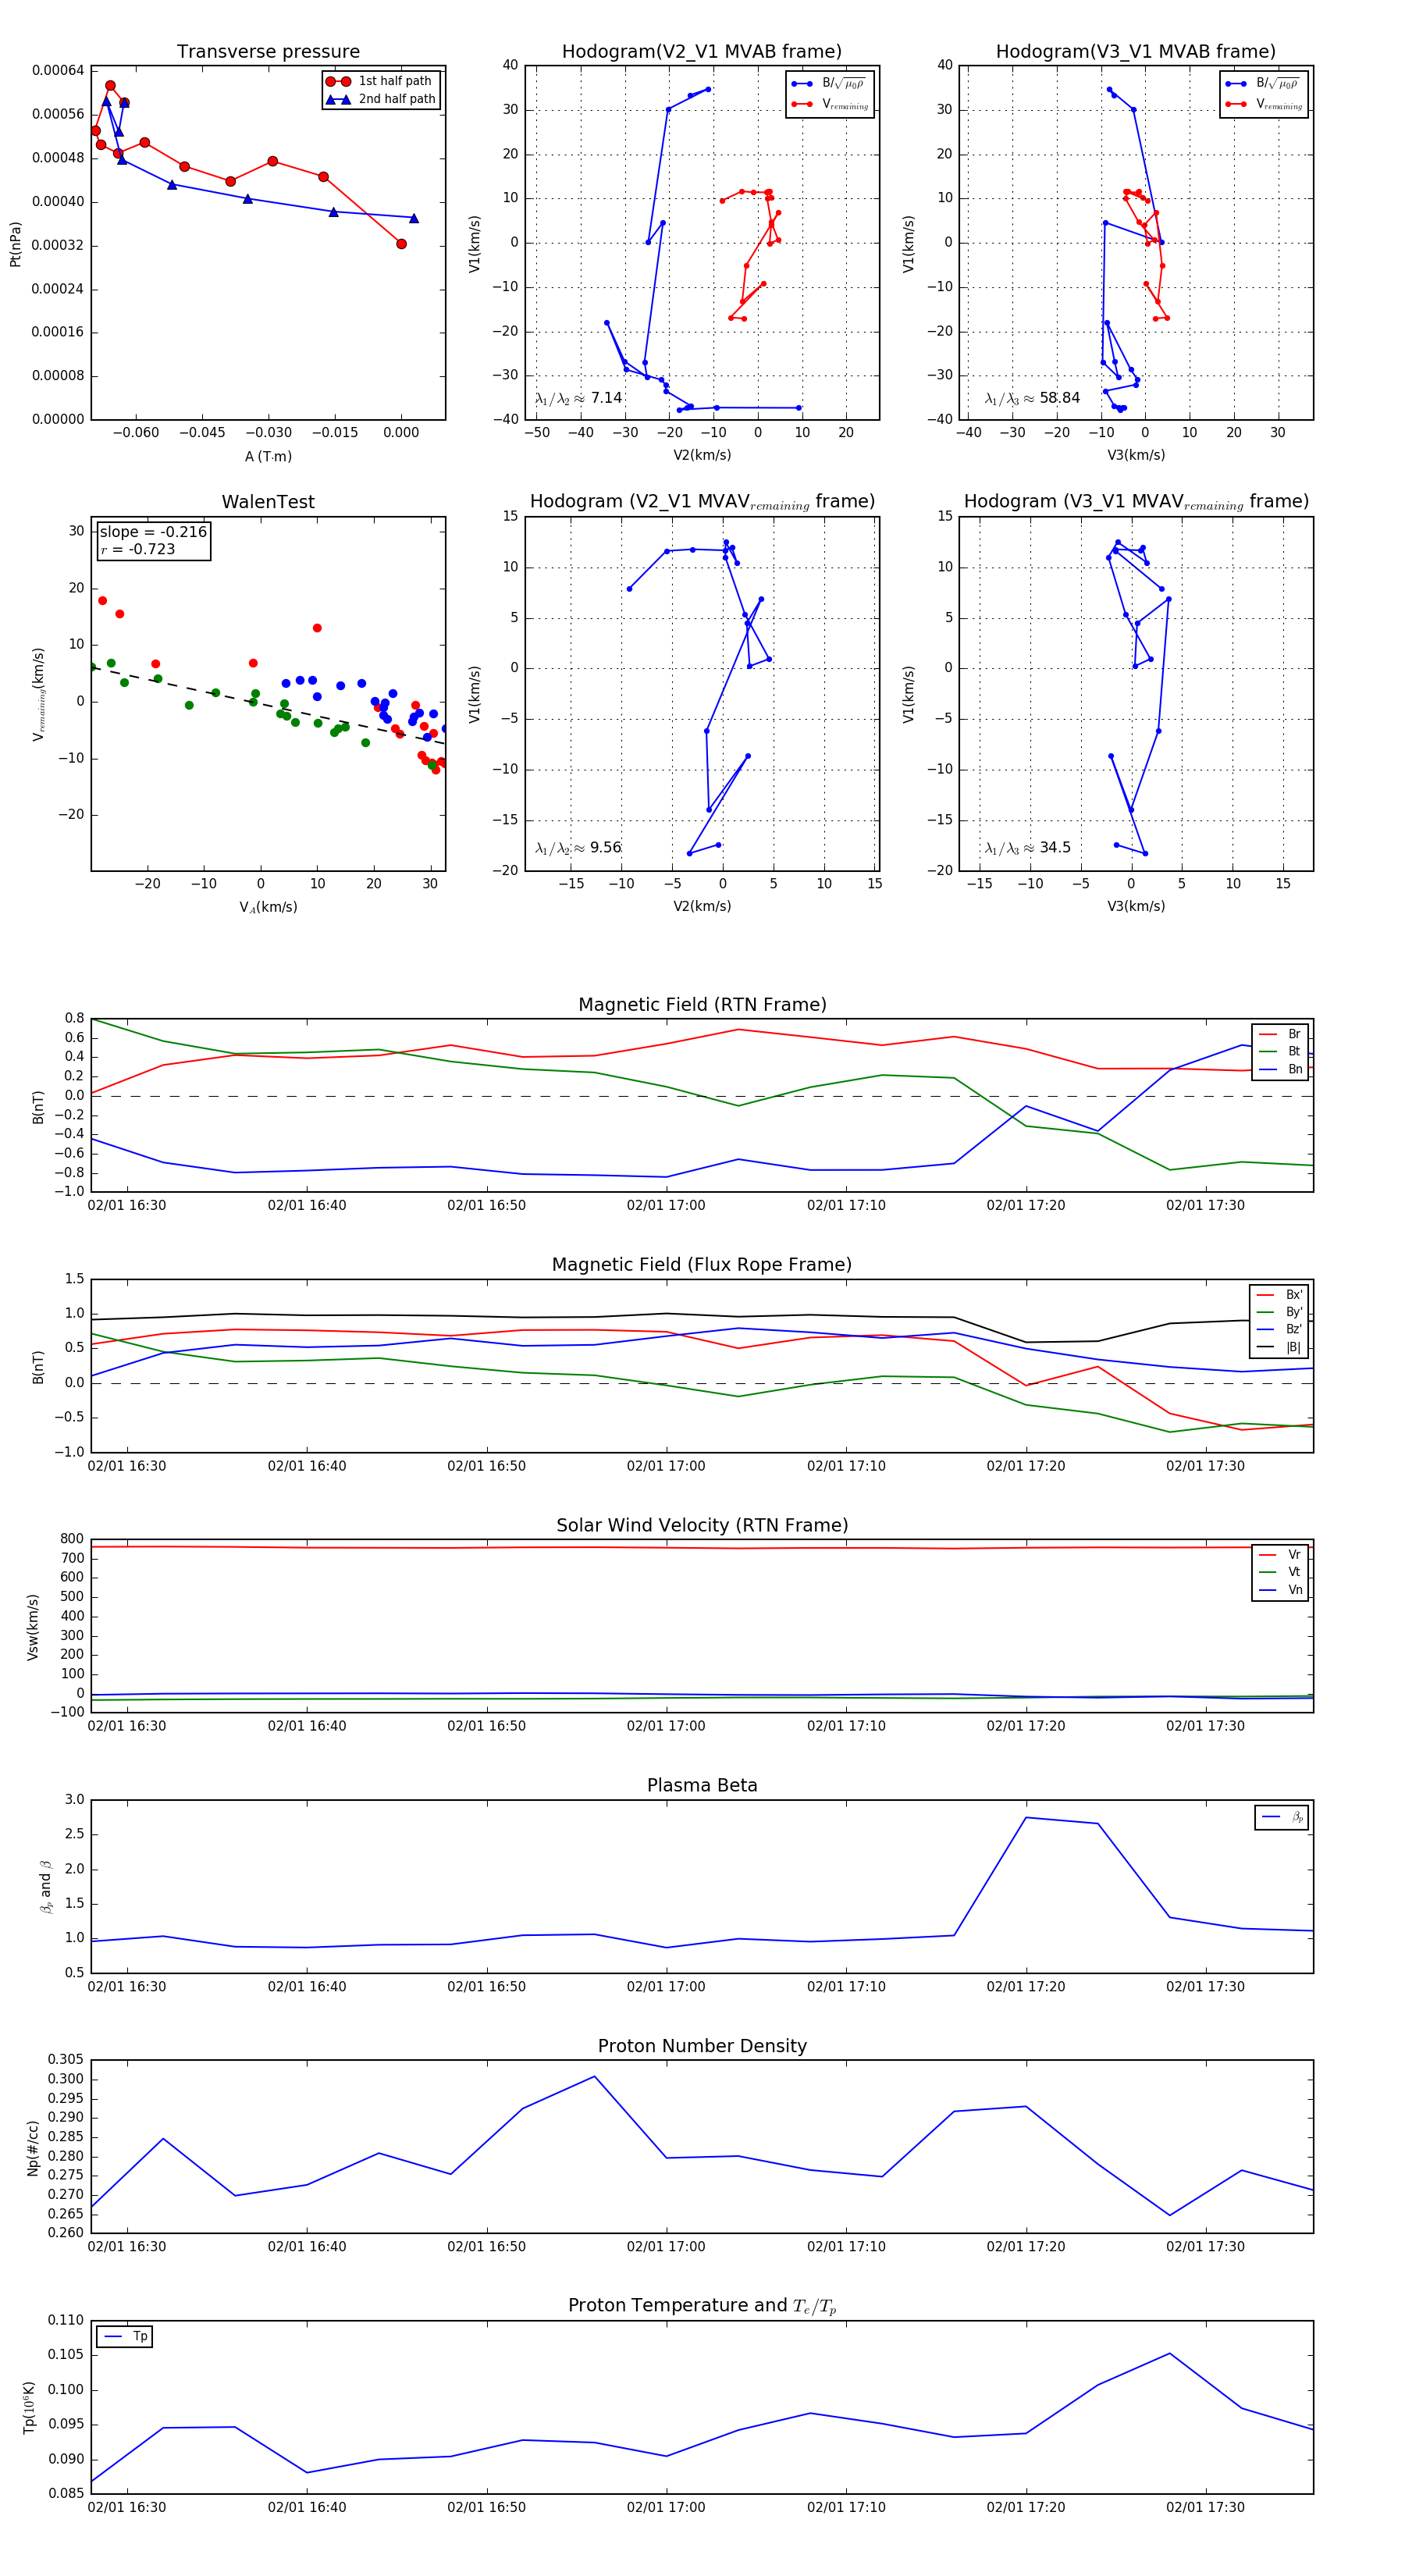Click the 'Hodogram (V3_V1 MVAV remaining frame)' title
Viewport: 1405px width, 2576px height.
point(1136,502)
